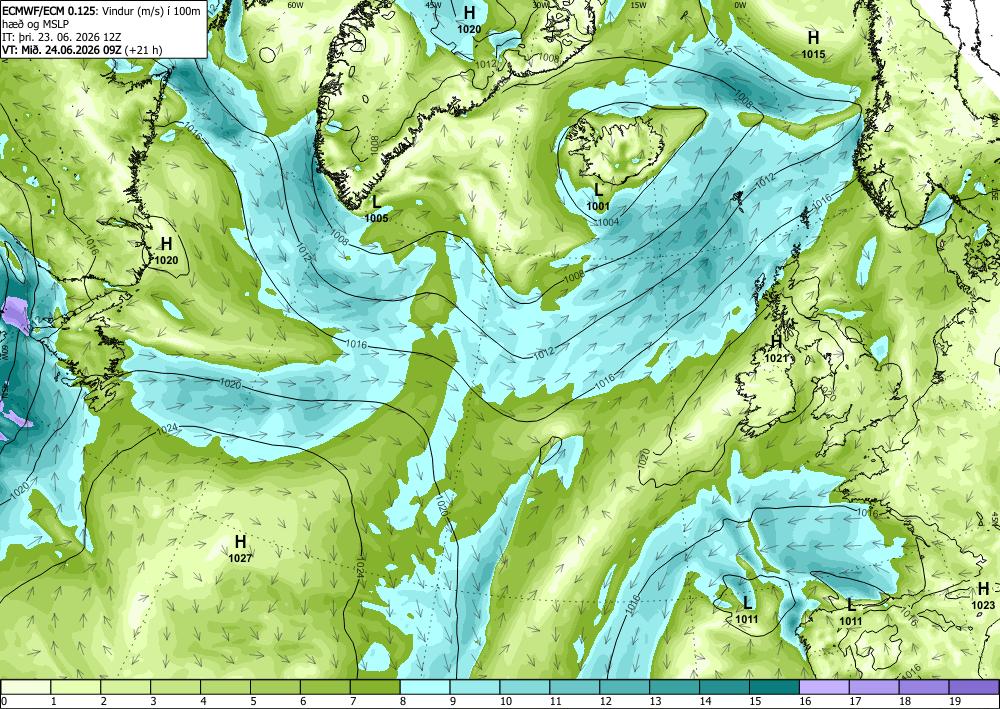Click the legend color band between 4 and 5
Viewport: 1000px width, 709px height.
click(225, 687)
